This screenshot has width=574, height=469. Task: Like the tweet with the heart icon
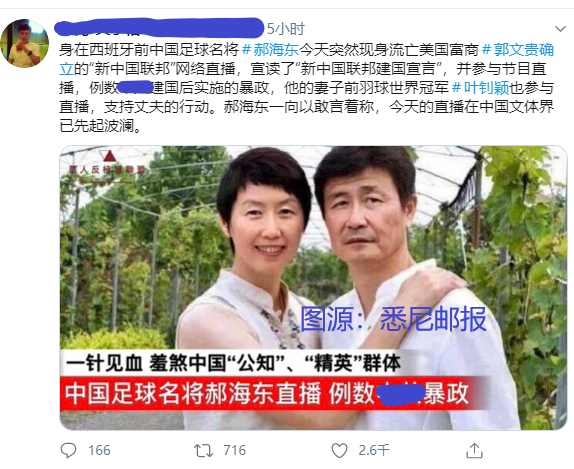click(339, 451)
